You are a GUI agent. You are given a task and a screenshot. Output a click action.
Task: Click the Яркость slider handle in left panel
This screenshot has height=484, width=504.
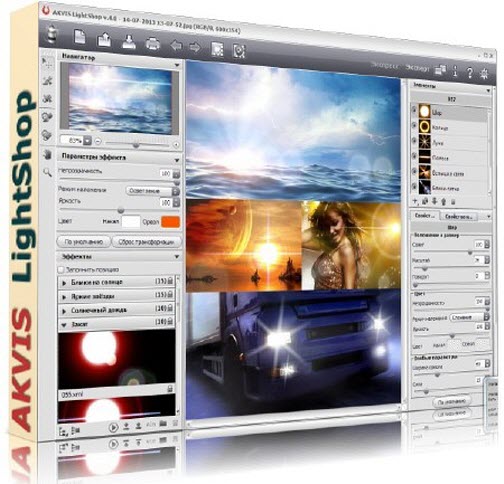121,210
